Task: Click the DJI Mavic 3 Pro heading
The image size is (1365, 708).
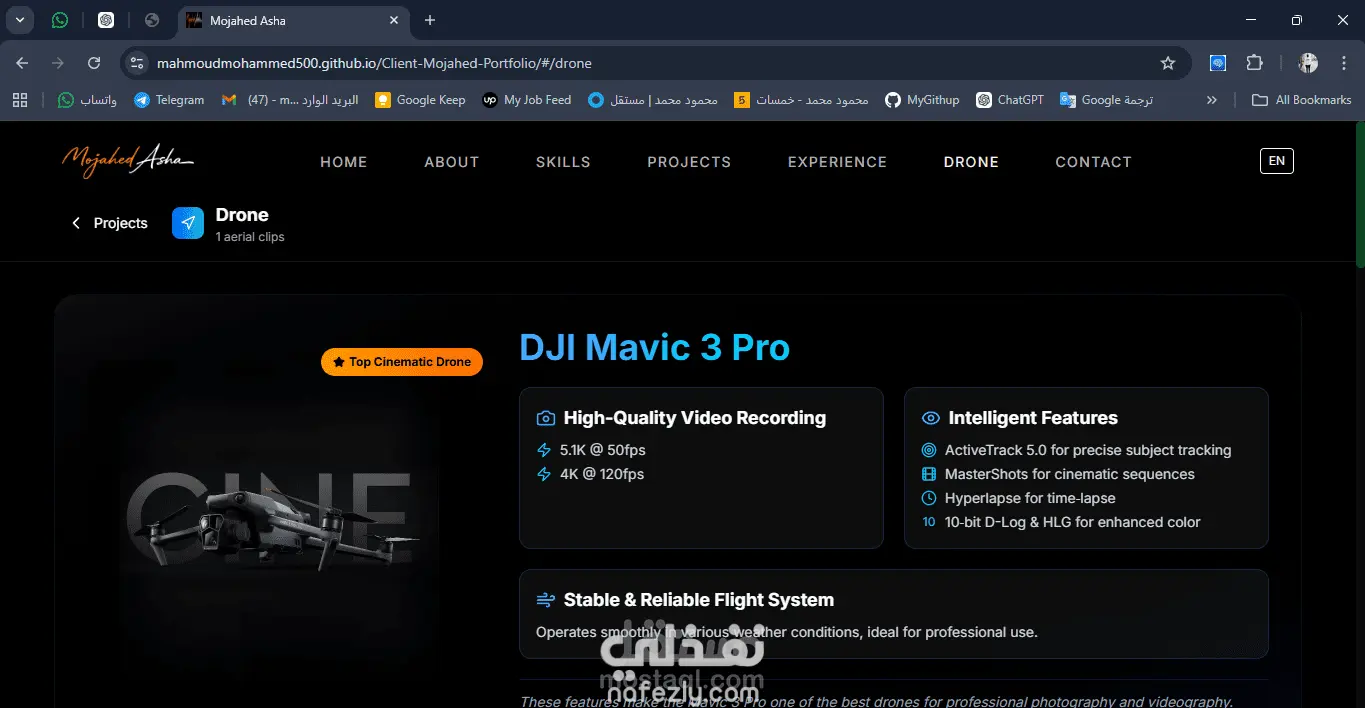Action: click(x=655, y=347)
